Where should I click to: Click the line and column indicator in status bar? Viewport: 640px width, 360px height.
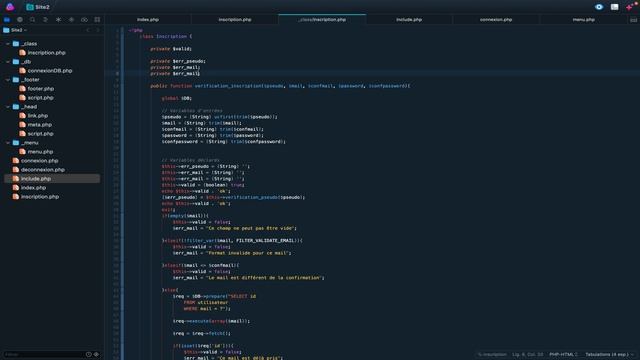(528, 354)
